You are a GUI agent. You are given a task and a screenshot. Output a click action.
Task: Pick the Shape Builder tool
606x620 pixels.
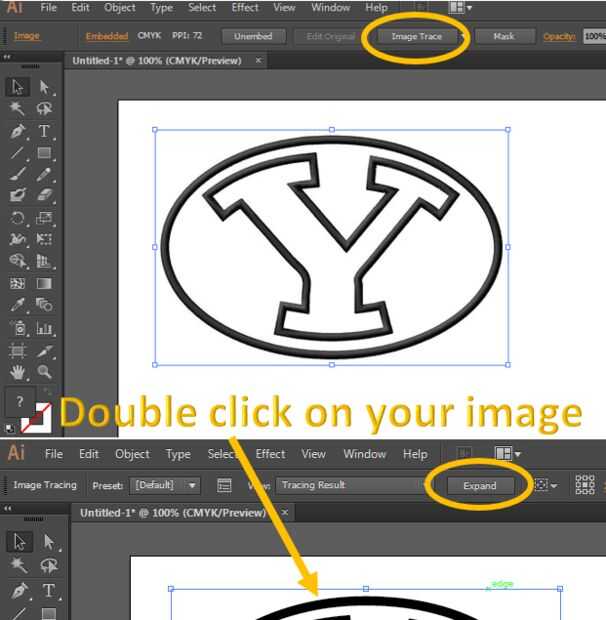17,261
